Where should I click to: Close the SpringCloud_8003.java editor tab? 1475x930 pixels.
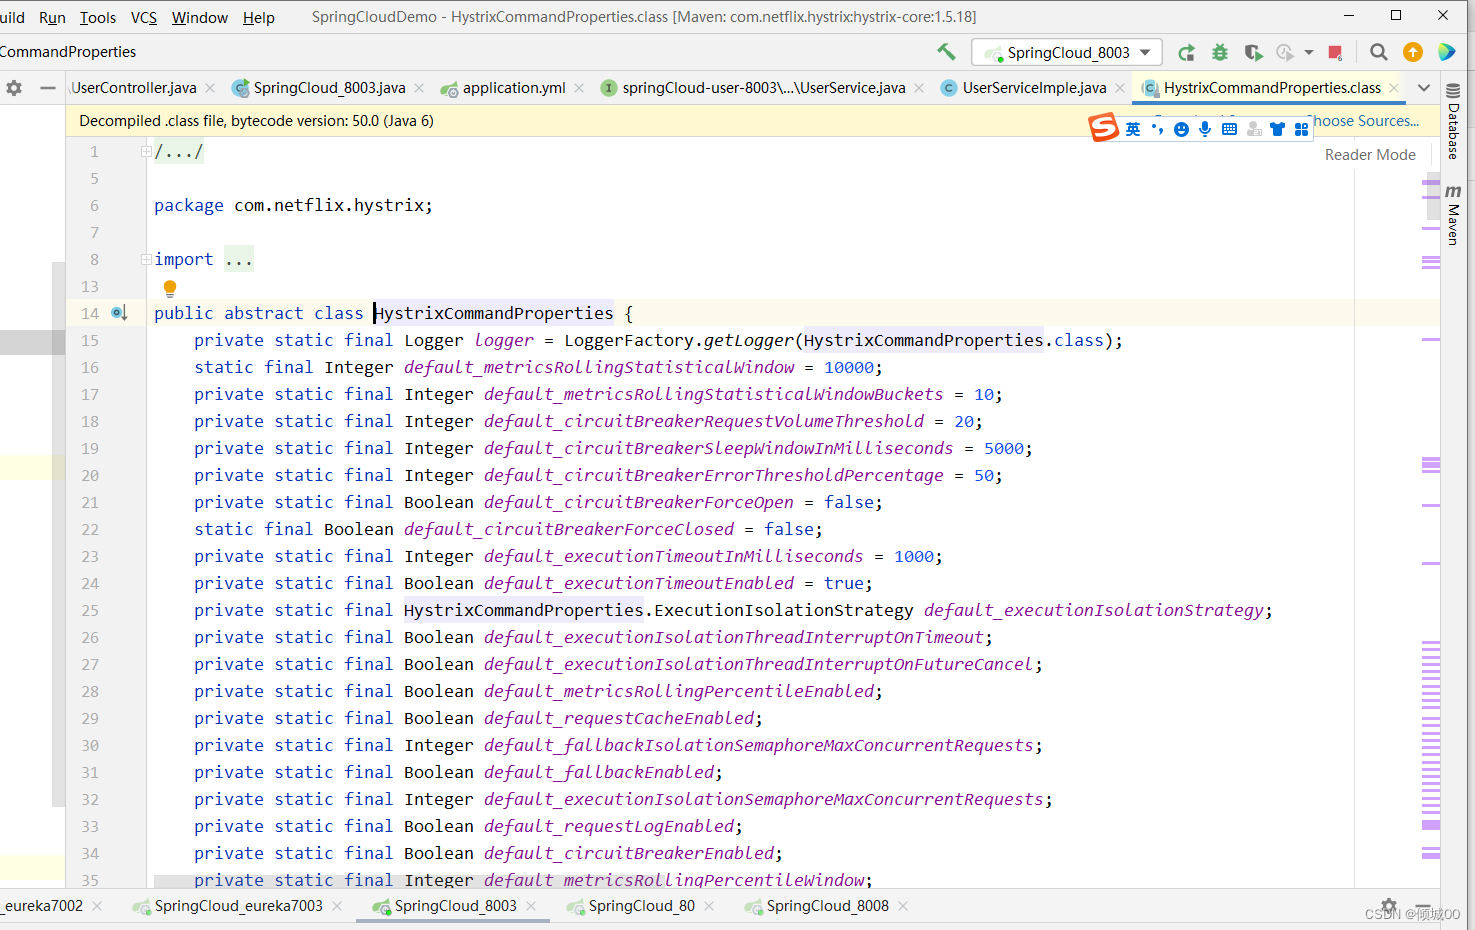coord(419,88)
